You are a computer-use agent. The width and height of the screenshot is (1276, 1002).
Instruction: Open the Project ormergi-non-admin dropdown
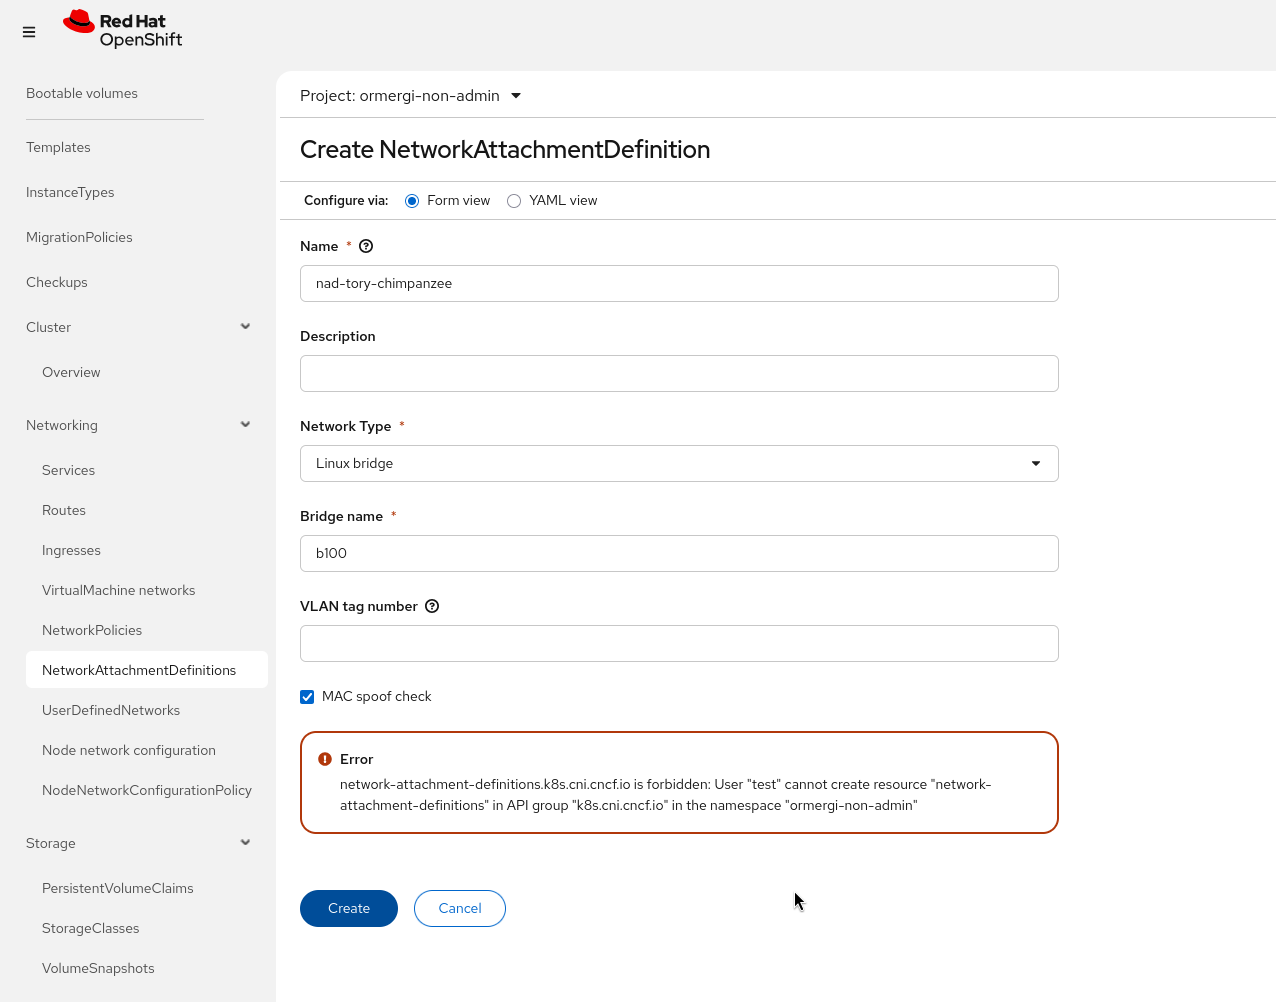point(411,96)
